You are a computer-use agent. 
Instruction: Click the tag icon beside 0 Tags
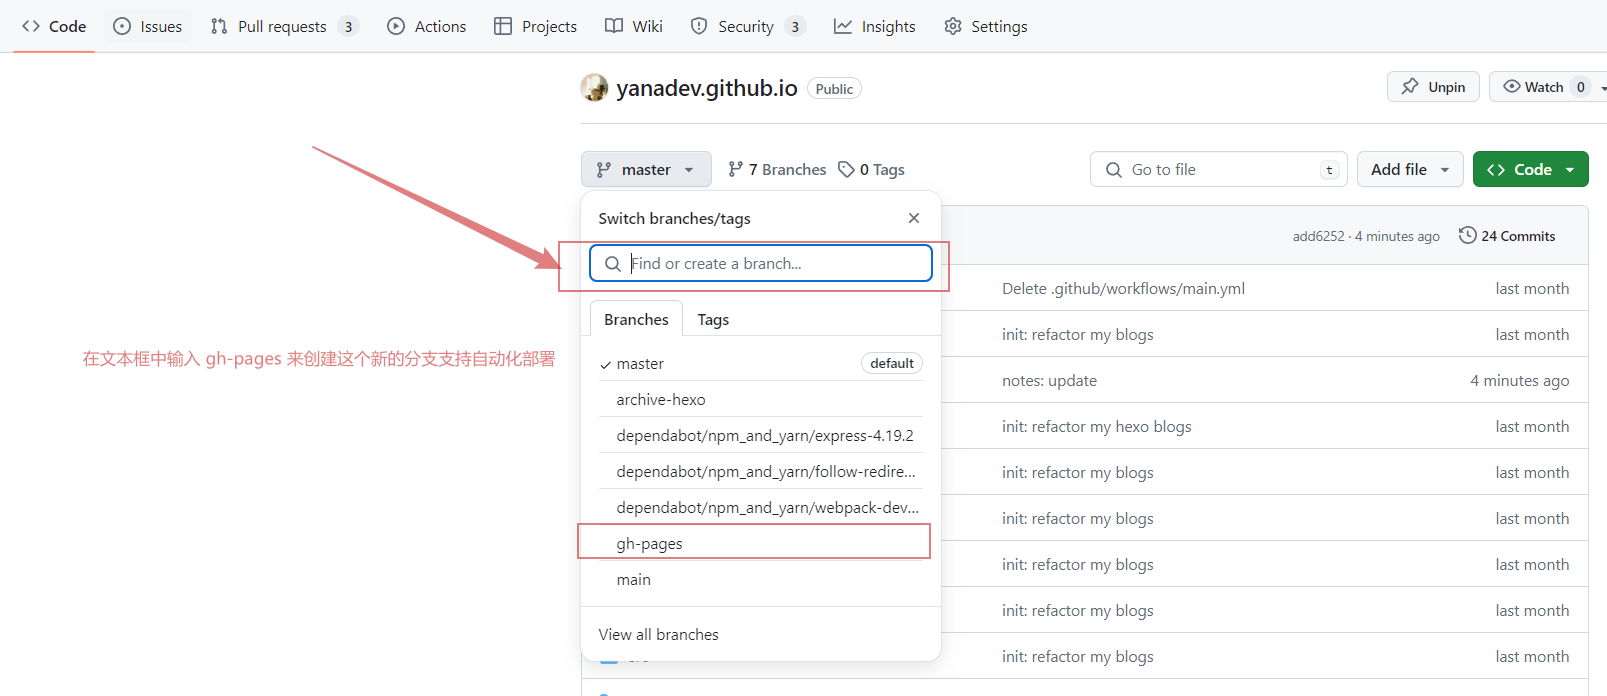click(846, 169)
